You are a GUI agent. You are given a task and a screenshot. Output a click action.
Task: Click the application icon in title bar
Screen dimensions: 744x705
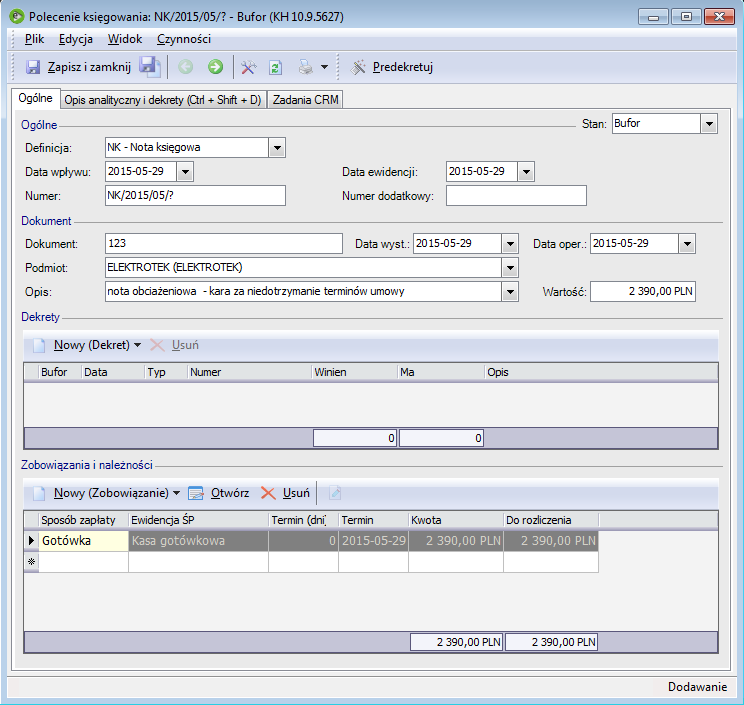[17, 17]
